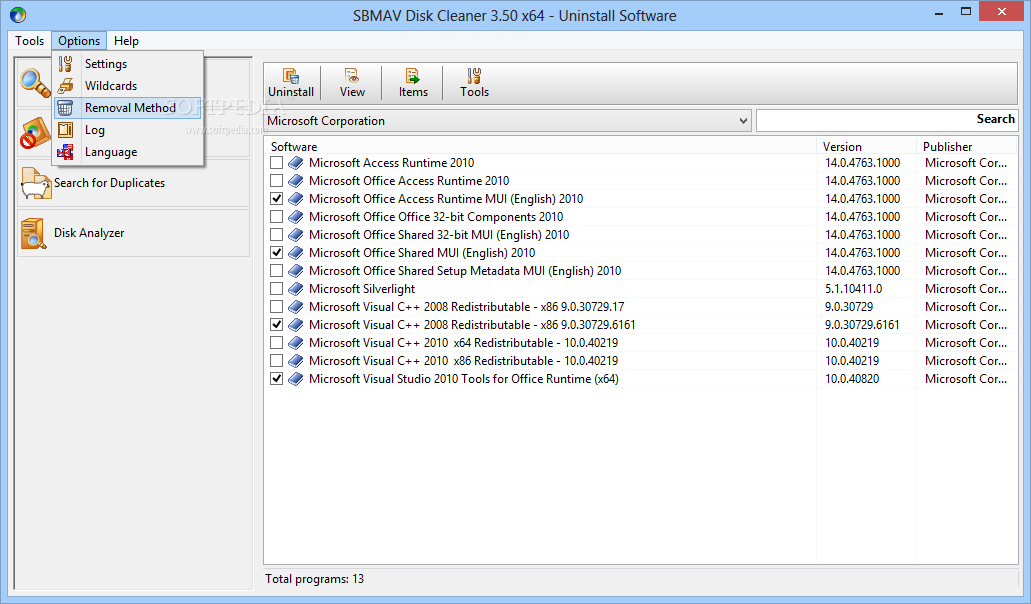Uncheck Visual C++ 2008 x86 9.0.30729.6161 checkbox
This screenshot has width=1031, height=604.
click(276, 325)
